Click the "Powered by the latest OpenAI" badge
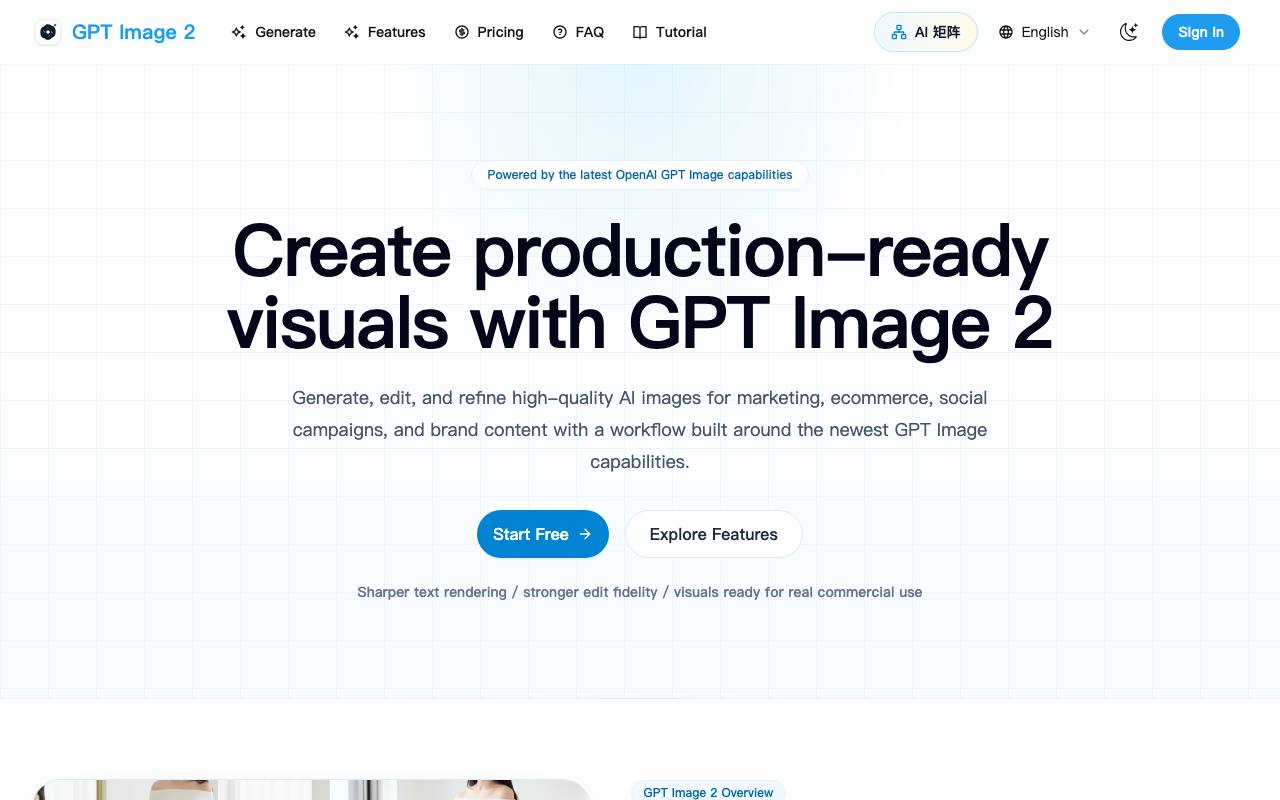Screen dimensions: 1280x800 coord(640,175)
